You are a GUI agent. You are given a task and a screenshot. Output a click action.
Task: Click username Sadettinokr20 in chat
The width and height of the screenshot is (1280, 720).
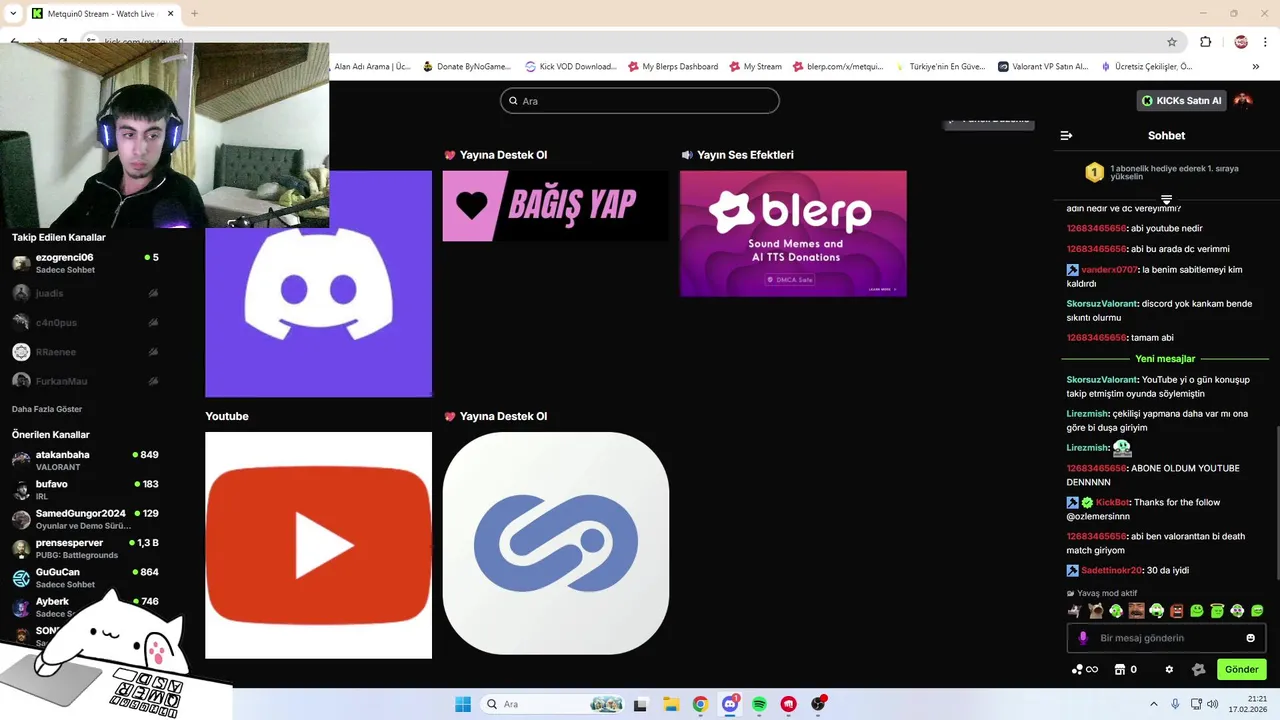point(1111,570)
